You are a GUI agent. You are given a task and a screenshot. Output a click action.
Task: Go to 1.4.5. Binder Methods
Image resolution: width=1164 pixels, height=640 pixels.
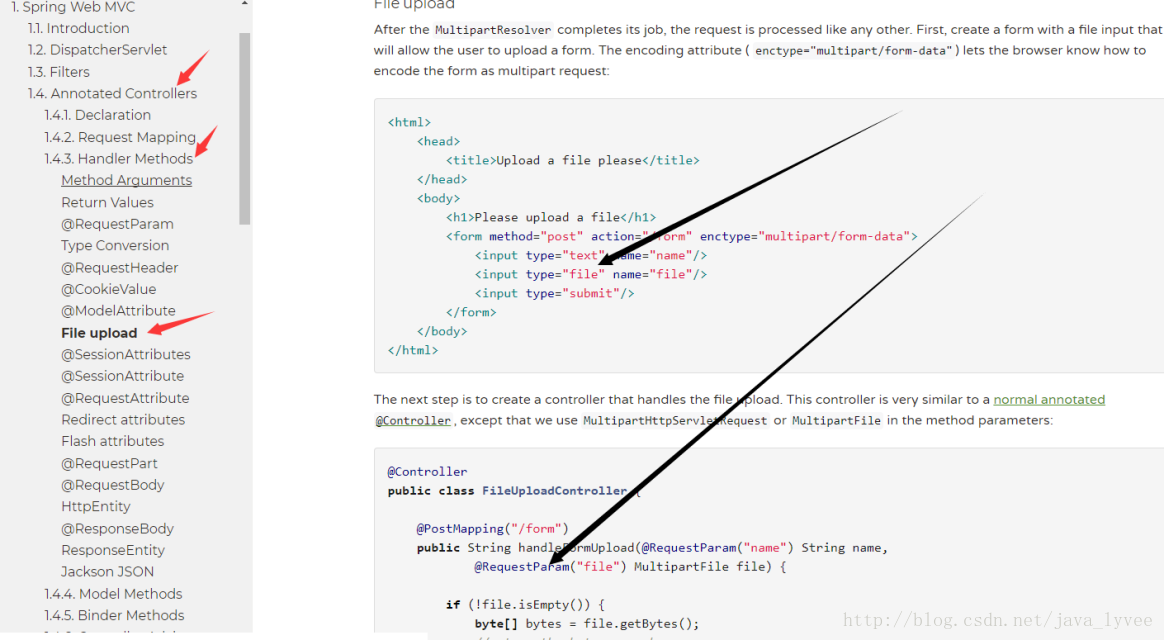tap(114, 616)
